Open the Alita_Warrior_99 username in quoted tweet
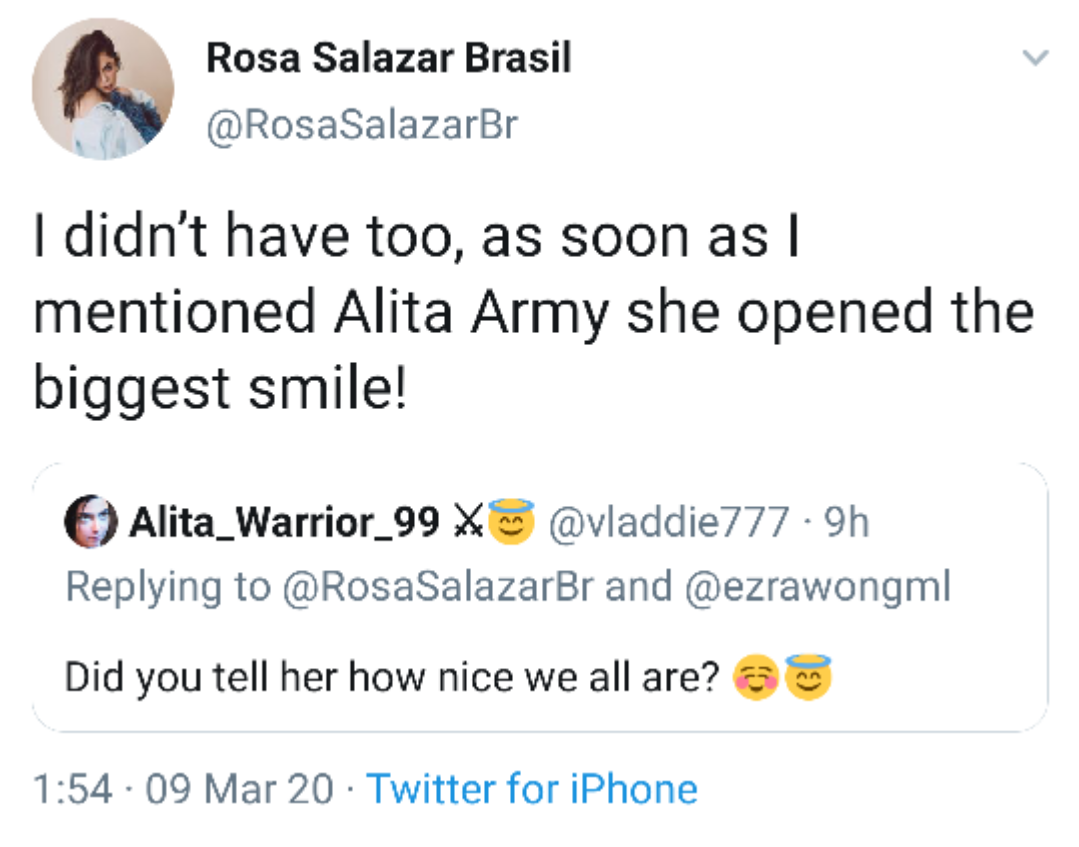The height and width of the screenshot is (847, 1079). click(284, 522)
